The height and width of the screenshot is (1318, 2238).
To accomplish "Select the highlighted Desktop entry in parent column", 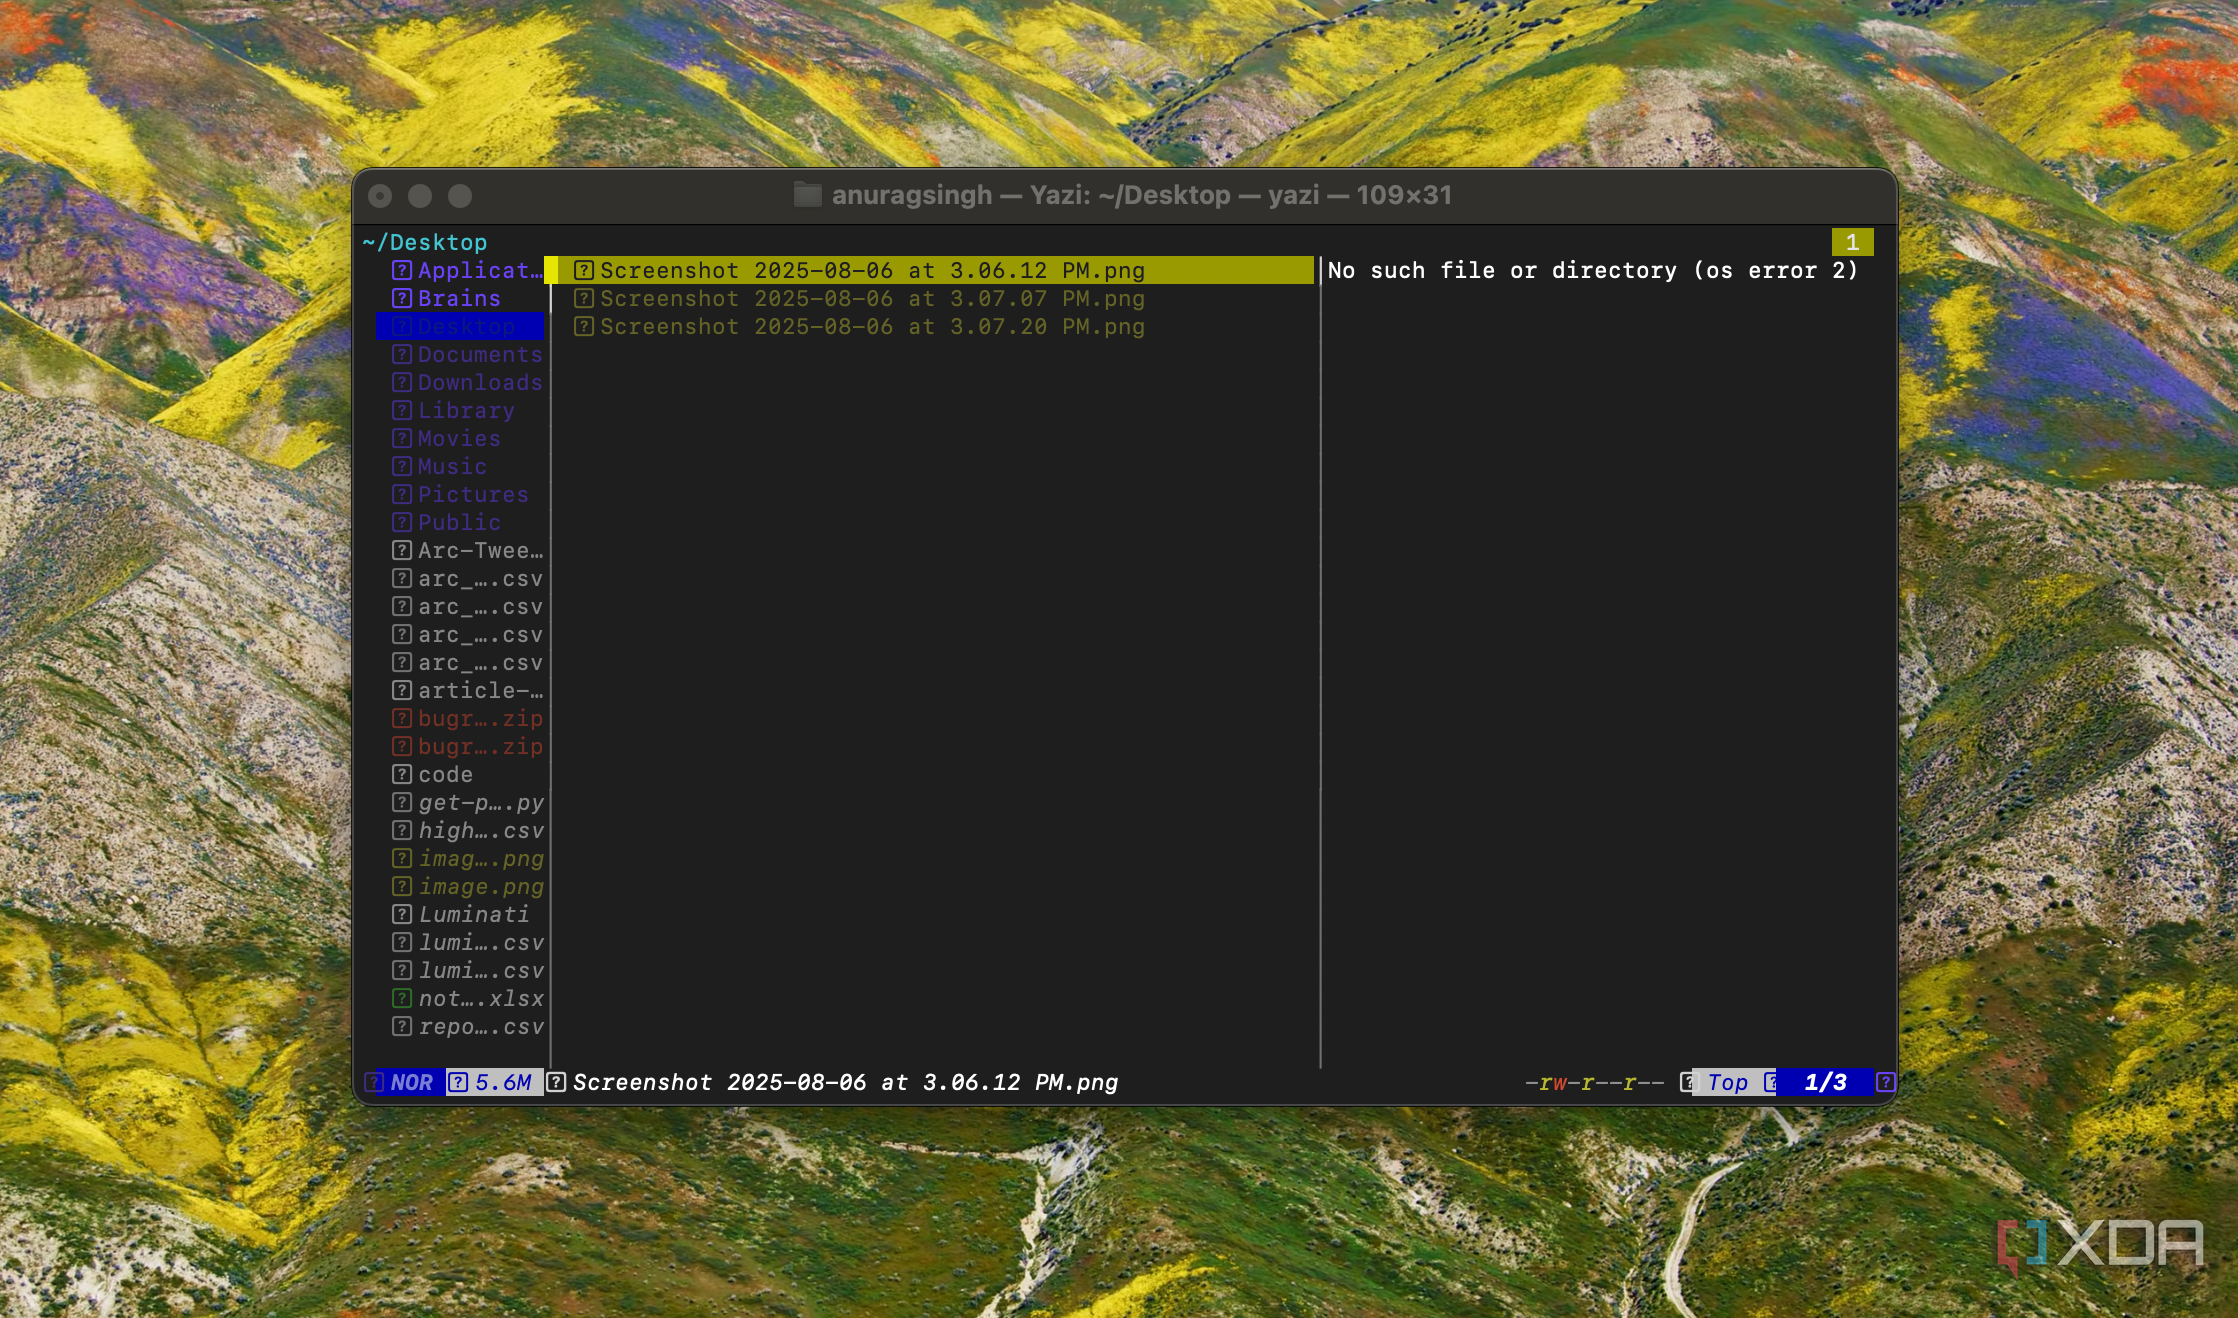I will [x=460, y=326].
